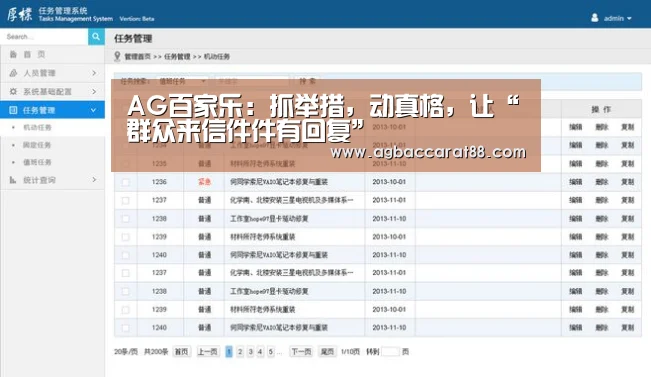Click the 转到 page number input

click(390, 352)
